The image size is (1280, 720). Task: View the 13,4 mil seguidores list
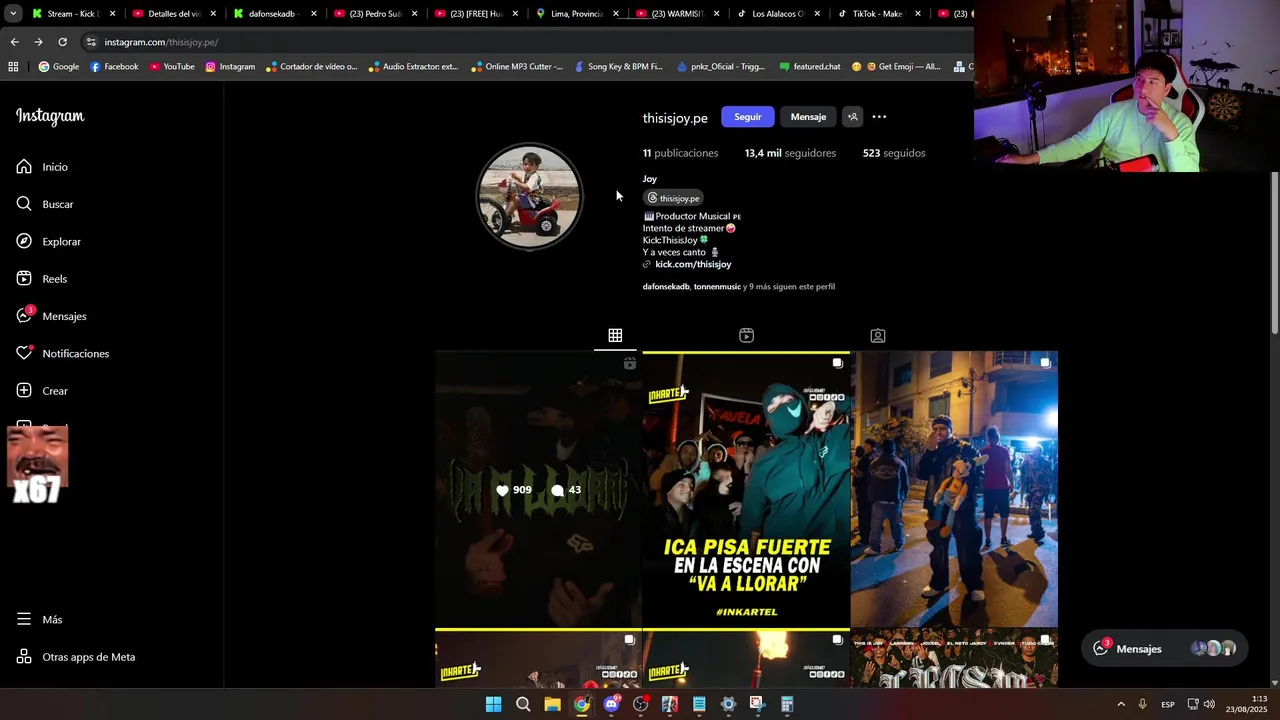[x=790, y=153]
